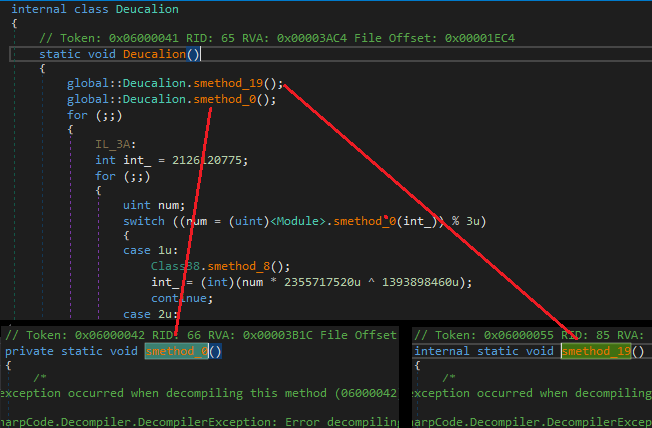Follow the smethod_8 method call

239,266
